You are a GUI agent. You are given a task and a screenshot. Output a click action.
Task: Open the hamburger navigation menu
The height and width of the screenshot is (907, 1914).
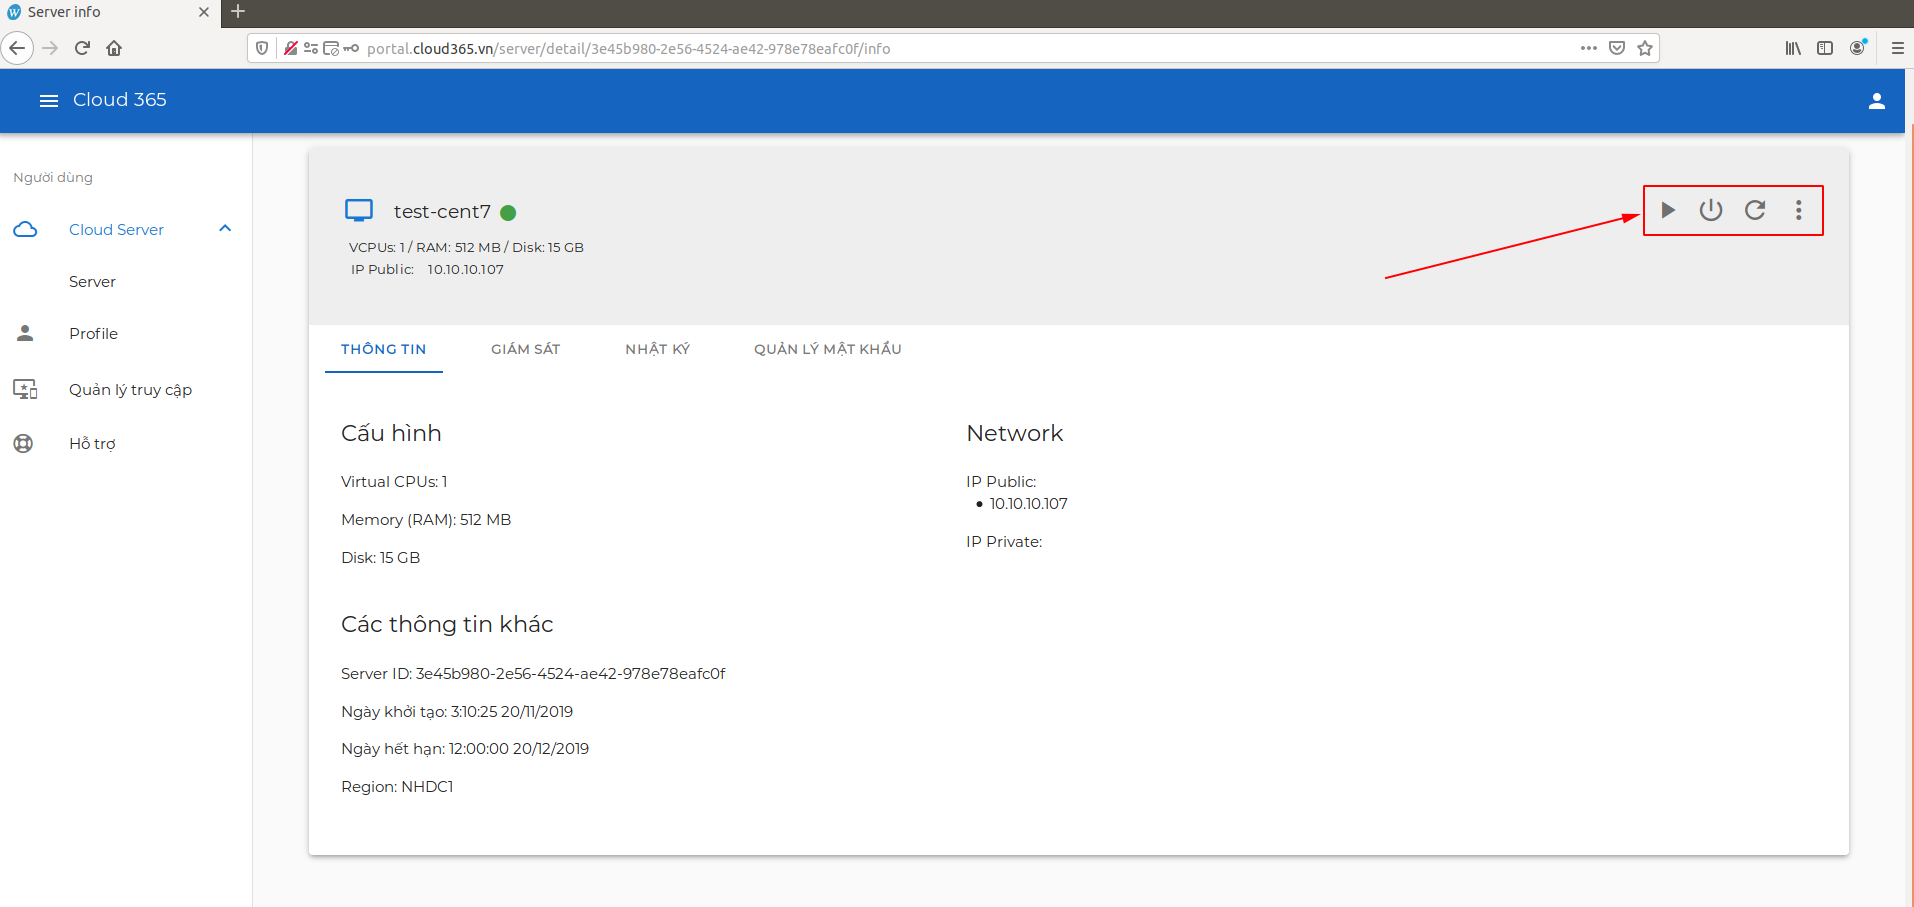tap(48, 100)
